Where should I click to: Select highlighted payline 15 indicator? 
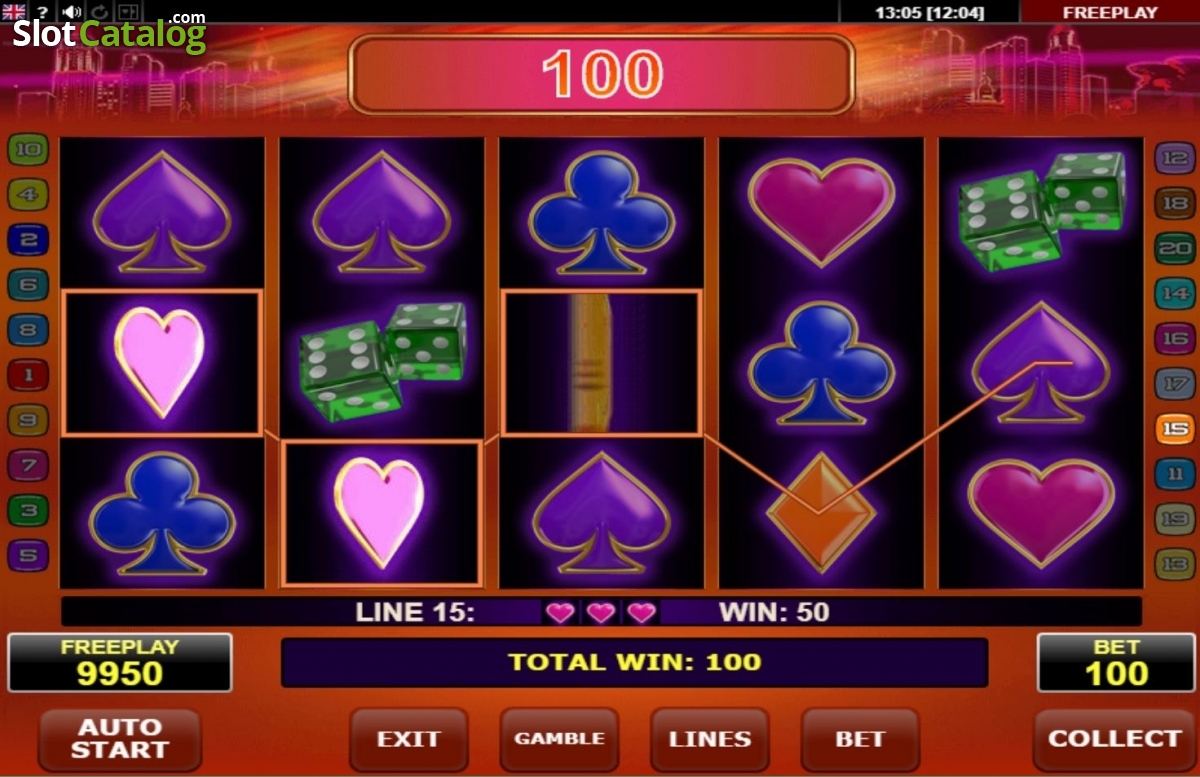1174,429
